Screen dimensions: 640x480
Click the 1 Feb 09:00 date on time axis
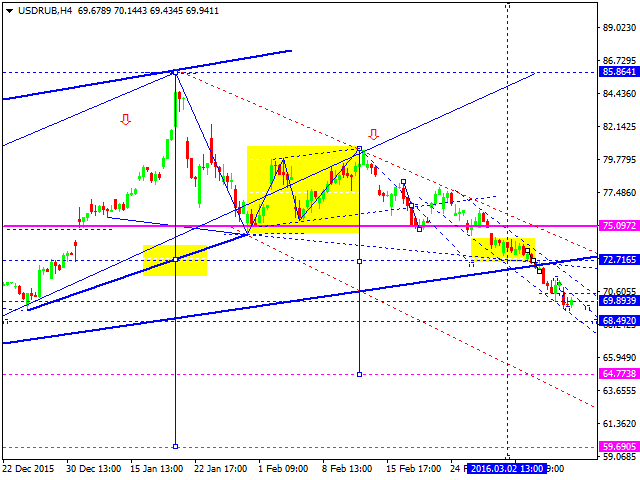284,467
